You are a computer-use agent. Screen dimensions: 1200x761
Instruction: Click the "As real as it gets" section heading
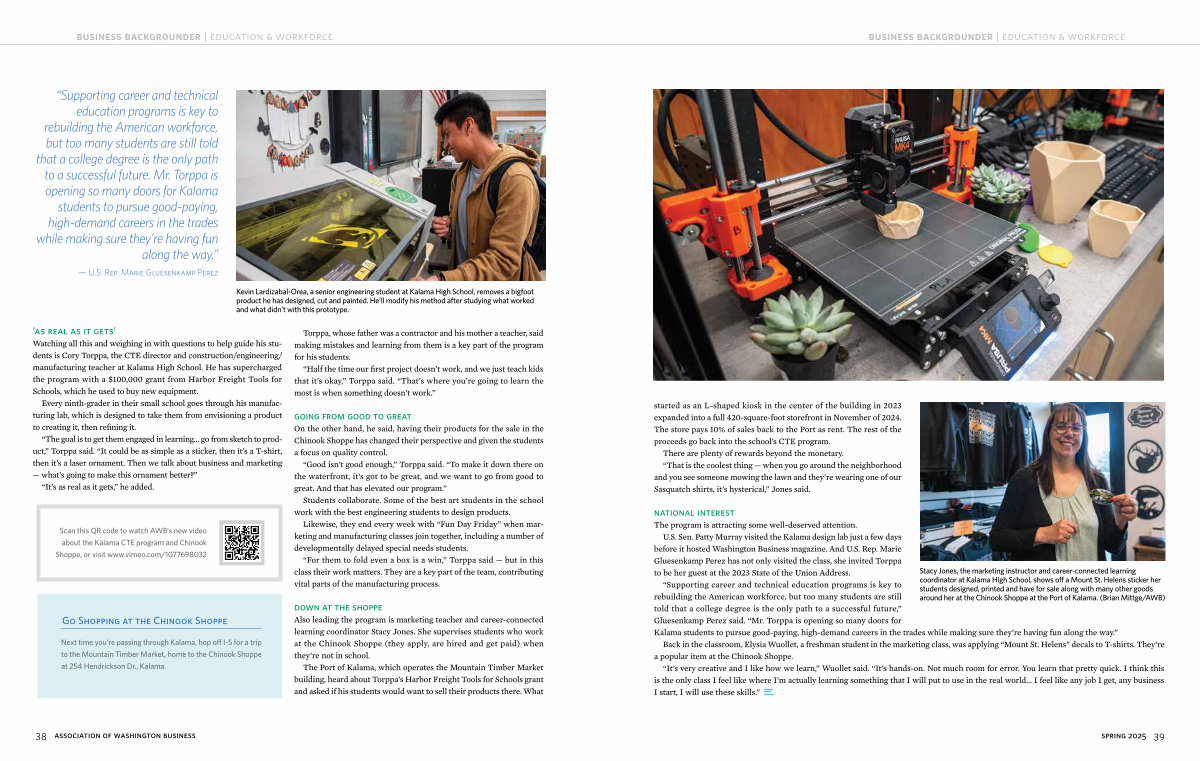pos(74,330)
